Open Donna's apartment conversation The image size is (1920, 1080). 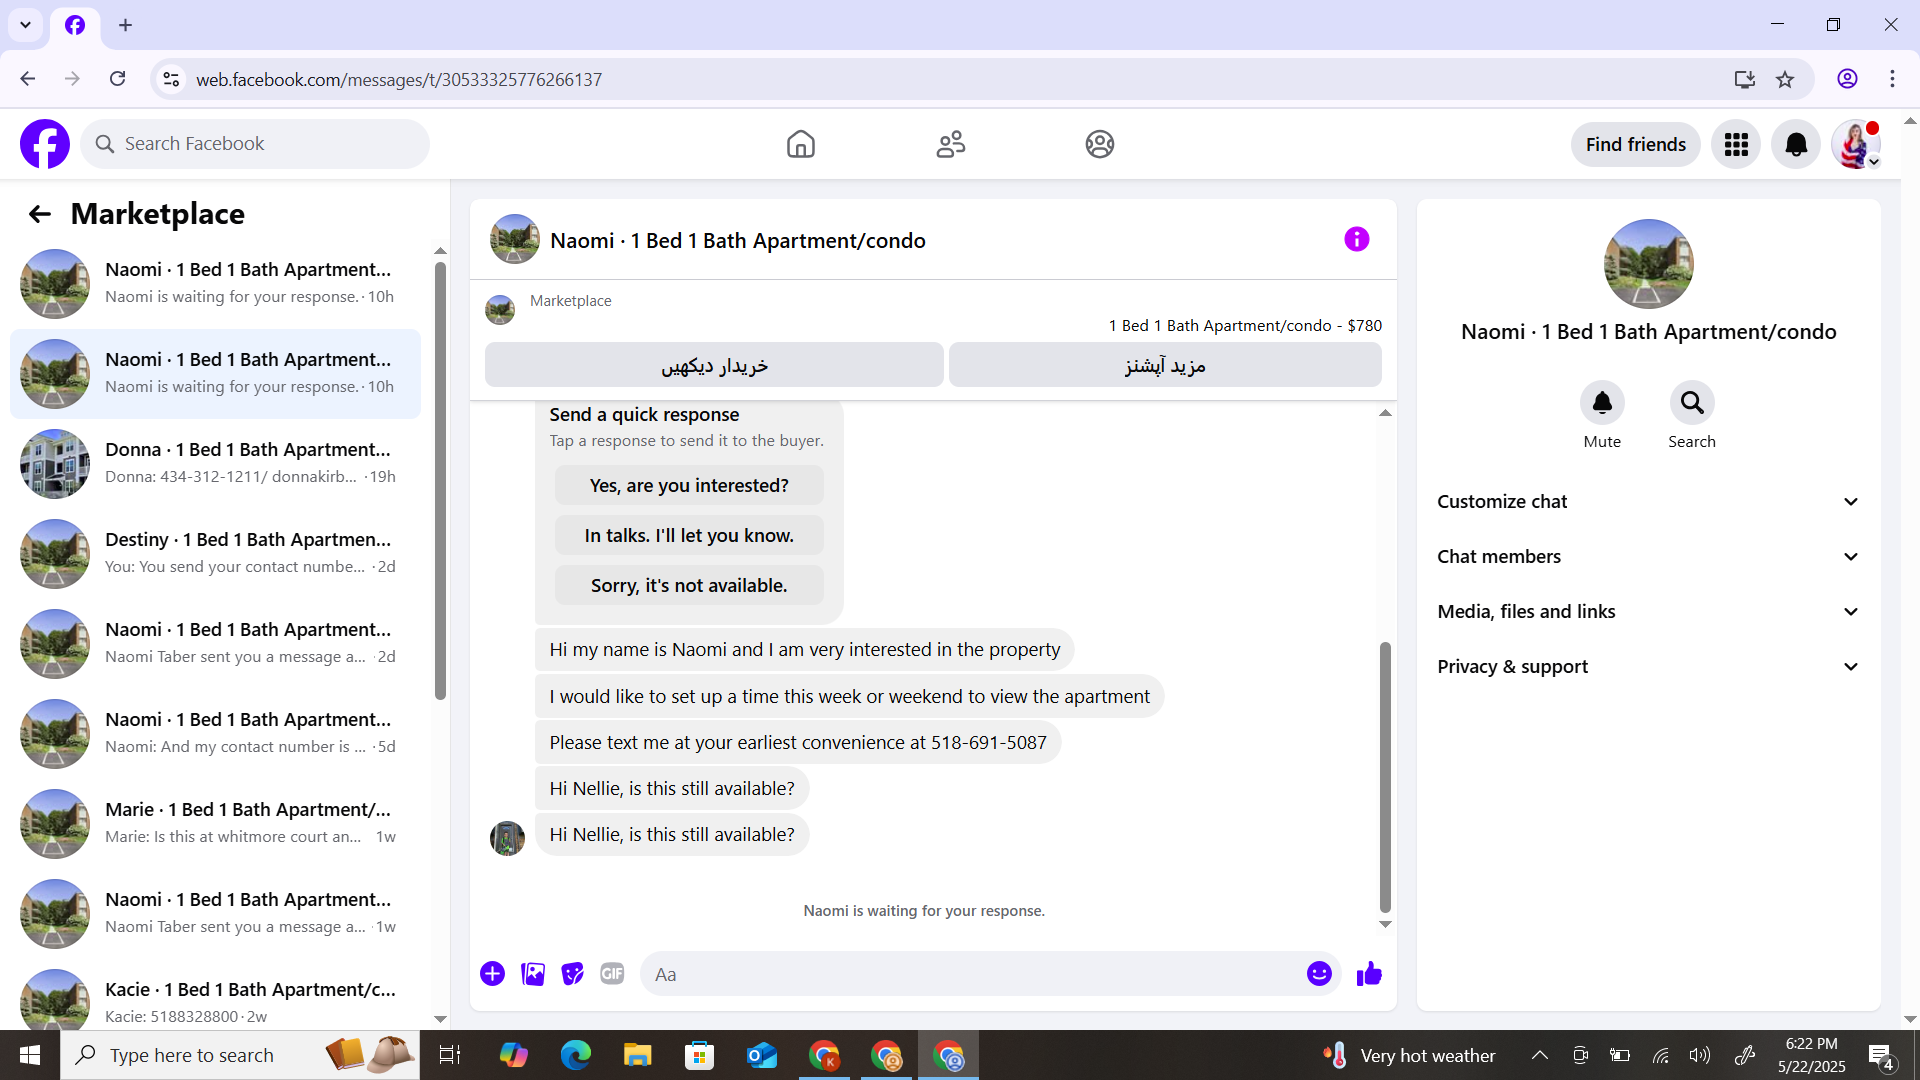tap(215, 464)
